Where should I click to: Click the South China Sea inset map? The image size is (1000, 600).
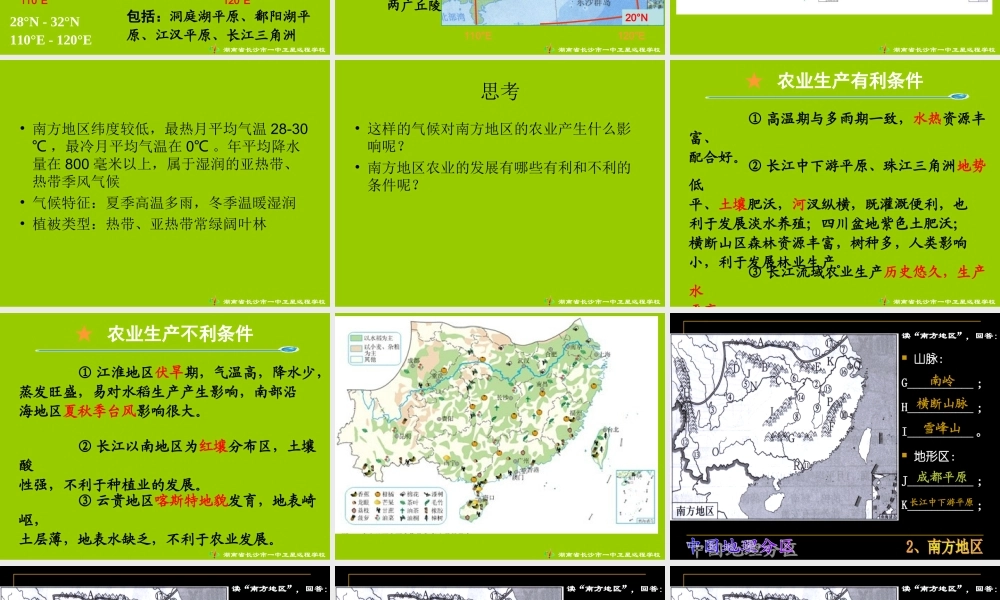pyautogui.click(x=635, y=497)
